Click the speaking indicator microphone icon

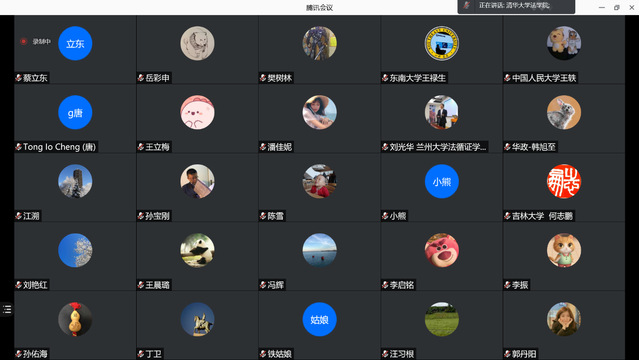pyautogui.click(x=467, y=6)
